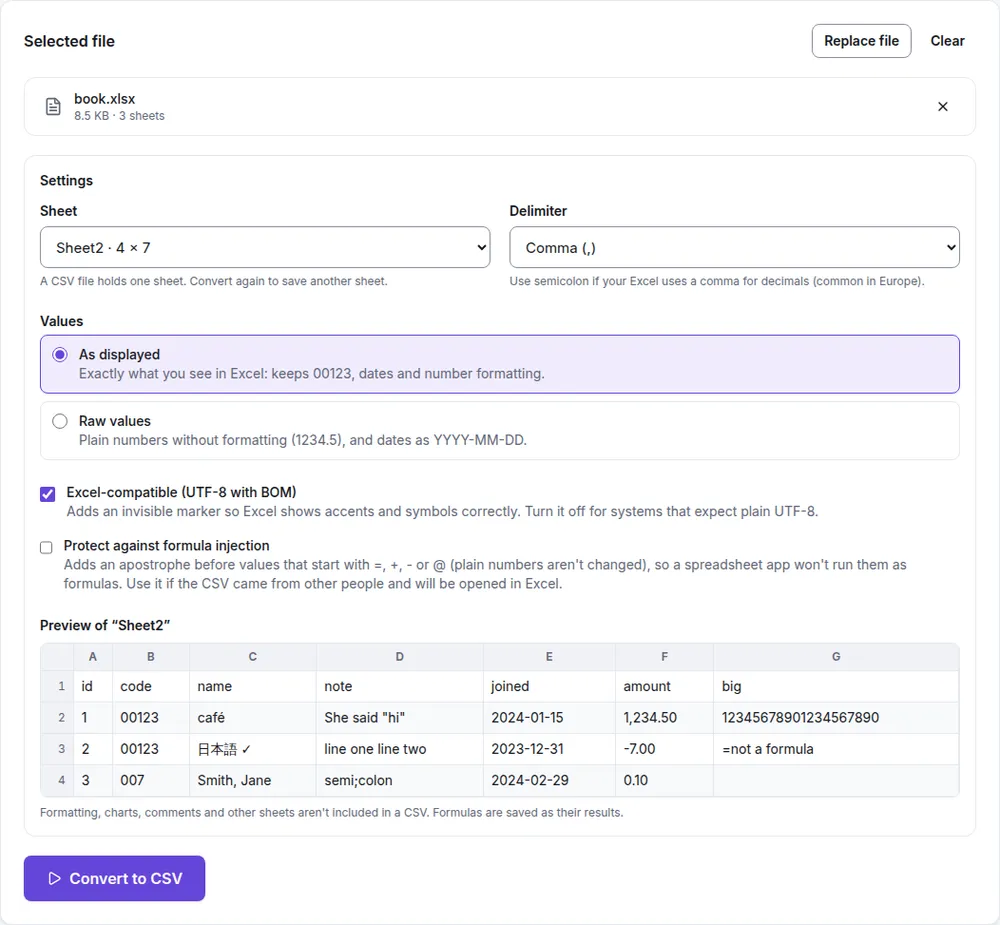Click the cell 0.10
The width and height of the screenshot is (1000, 925).
665,780
